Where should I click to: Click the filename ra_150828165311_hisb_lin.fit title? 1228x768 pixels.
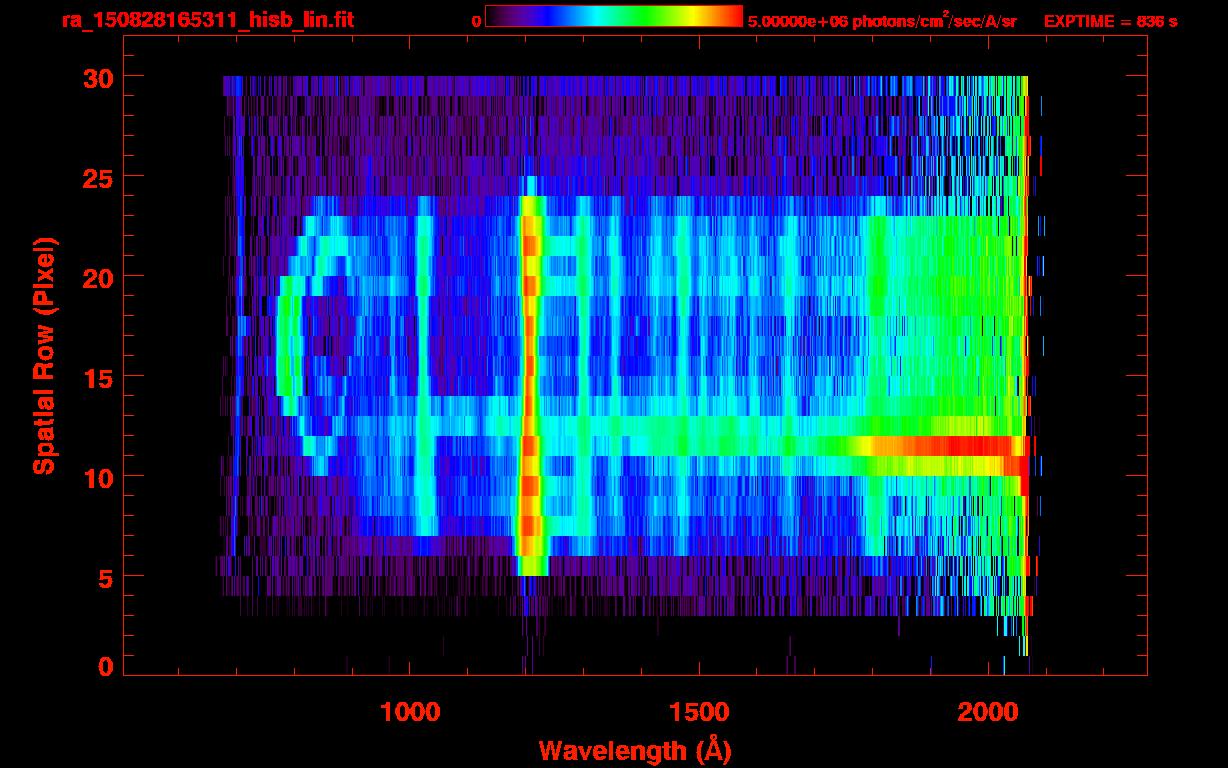(206, 20)
